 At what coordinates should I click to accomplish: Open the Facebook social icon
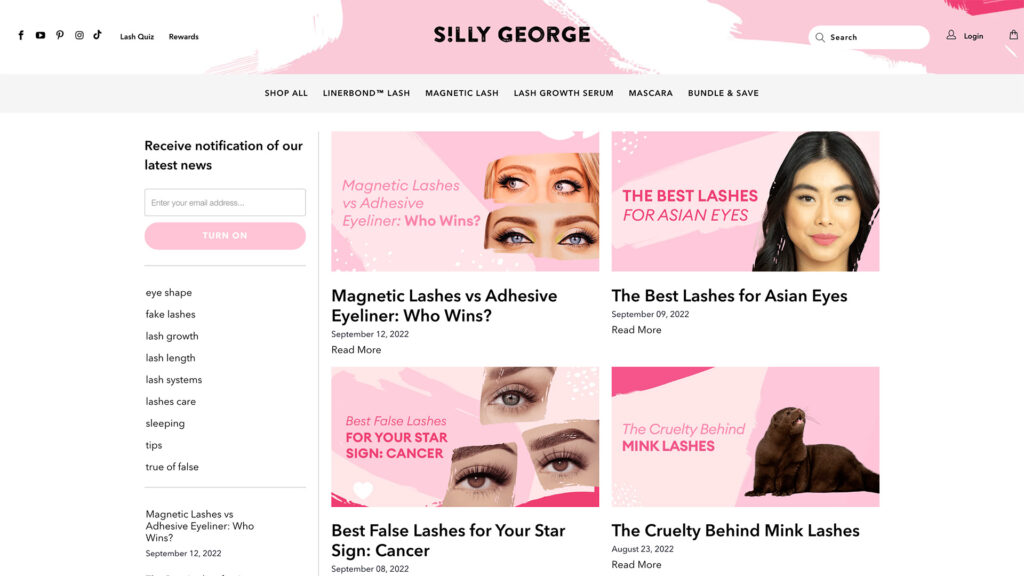(21, 35)
